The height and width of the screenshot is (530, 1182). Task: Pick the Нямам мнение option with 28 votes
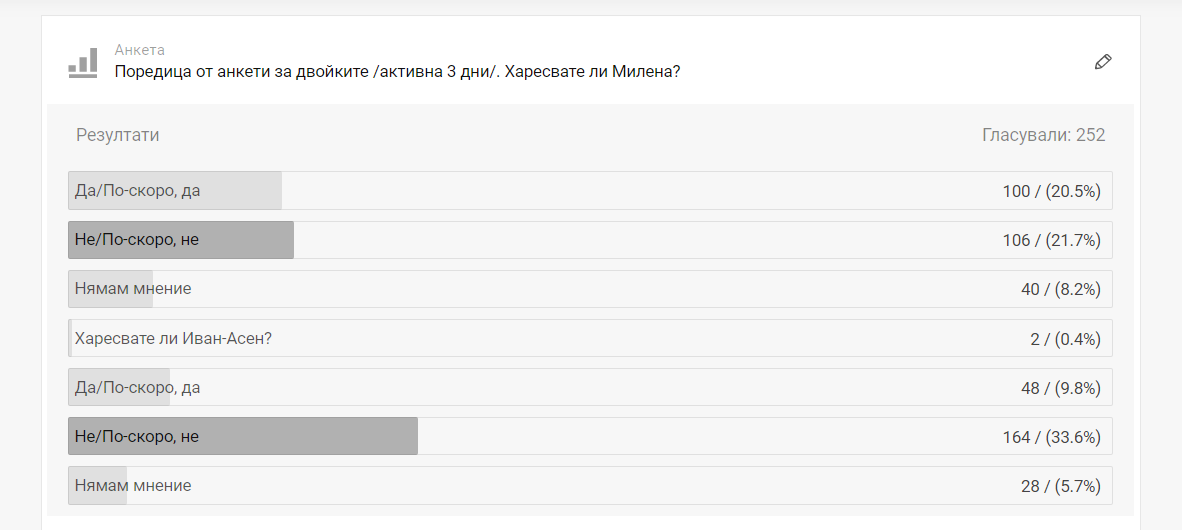[133, 486]
